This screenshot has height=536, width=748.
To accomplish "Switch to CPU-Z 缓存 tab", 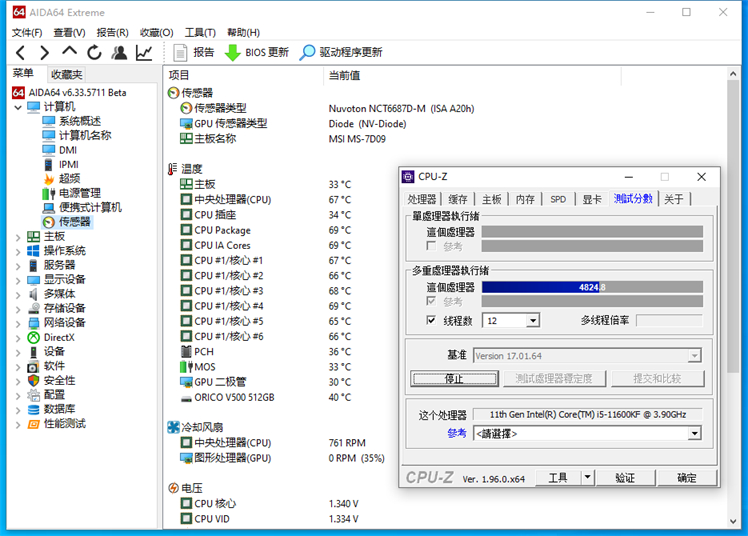I will 457,199.
